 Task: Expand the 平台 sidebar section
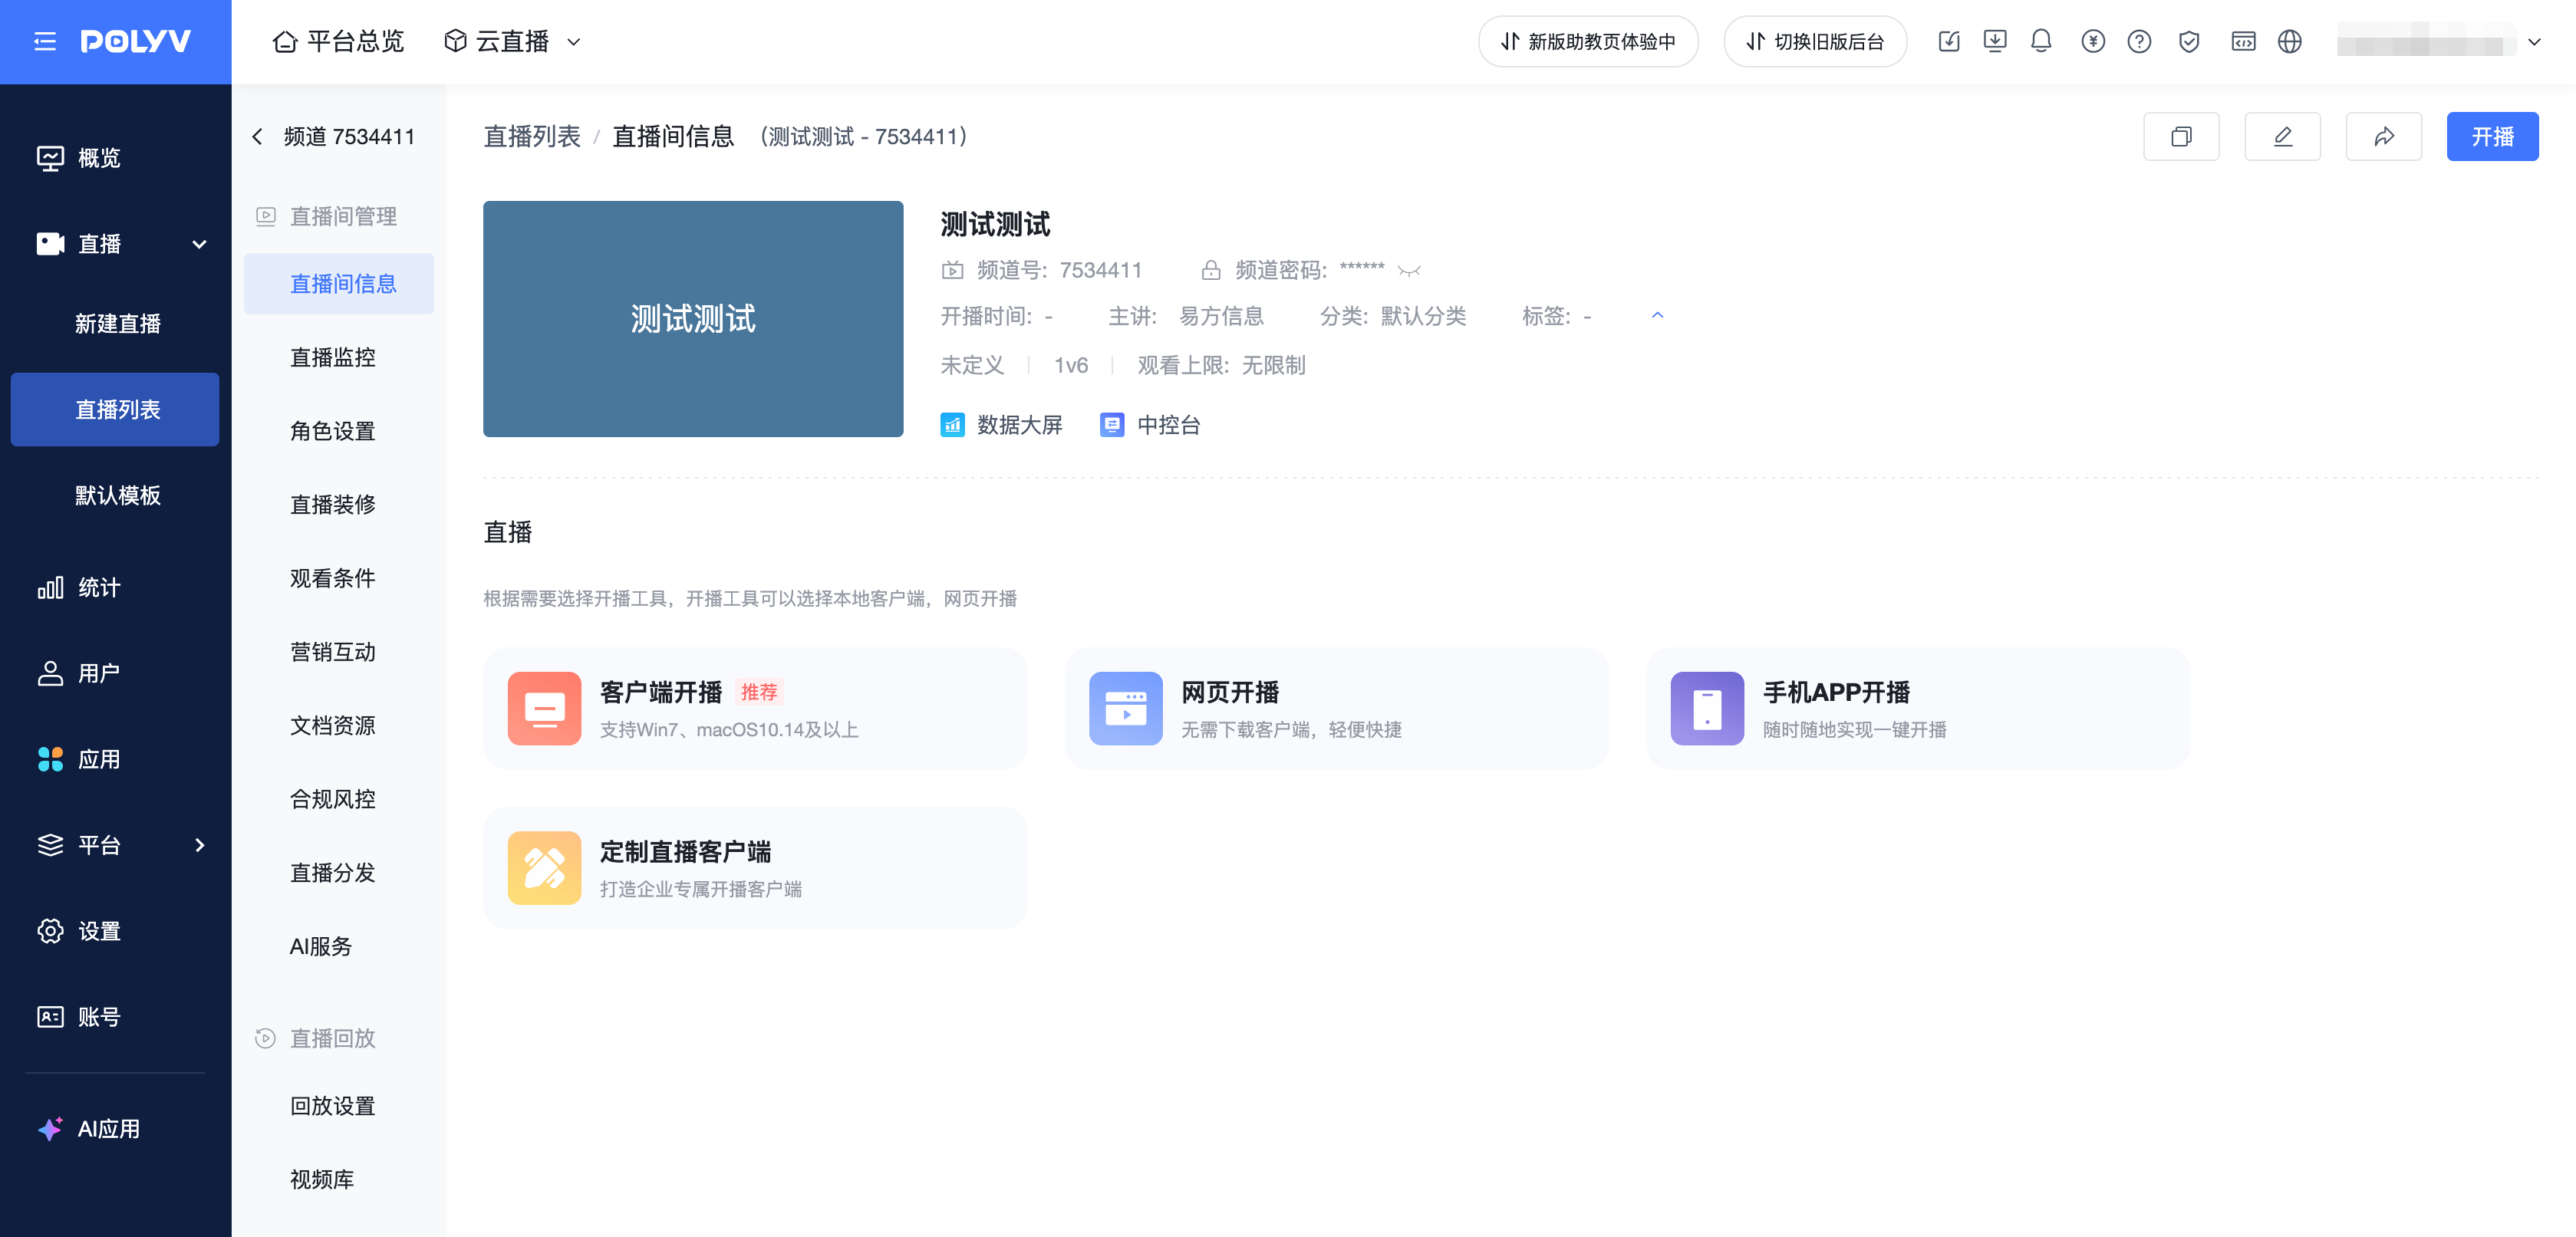click(199, 846)
